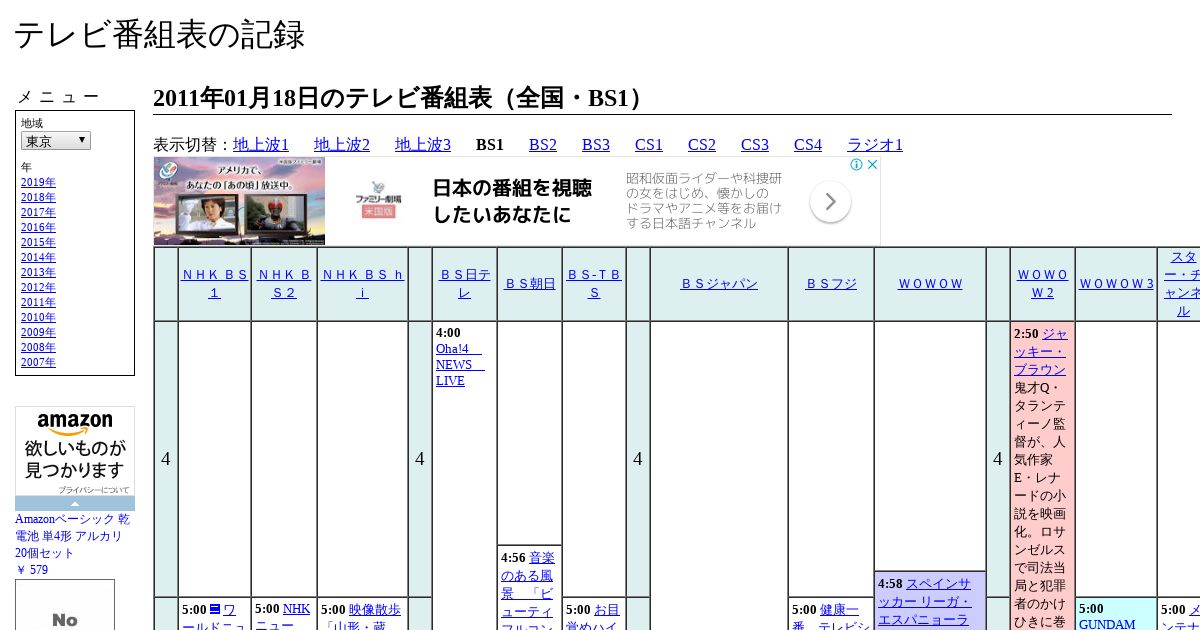Open the BS-TBS channel link
This screenshot has height=630, width=1200.
[x=594, y=283]
